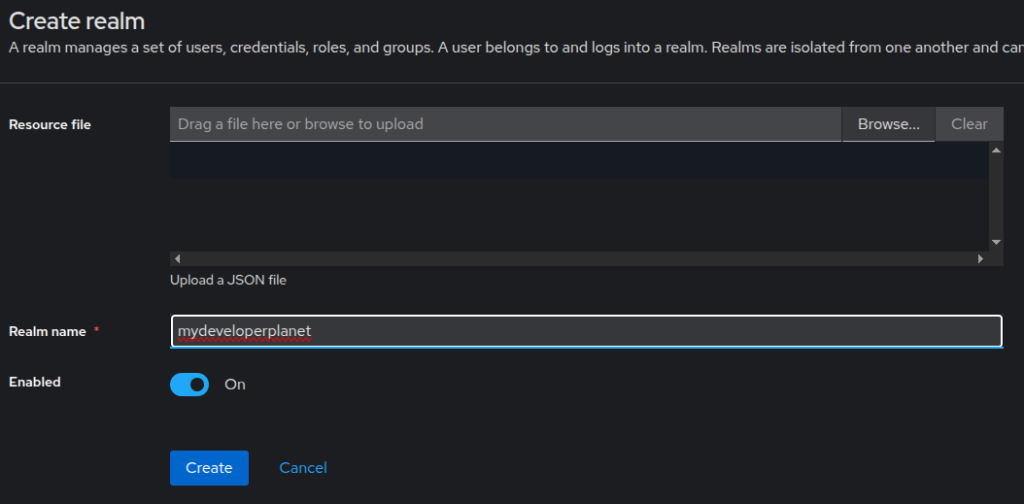The width and height of the screenshot is (1024, 504).
Task: Click the right arrow of the horizontal scrollbar
Action: pos(980,259)
